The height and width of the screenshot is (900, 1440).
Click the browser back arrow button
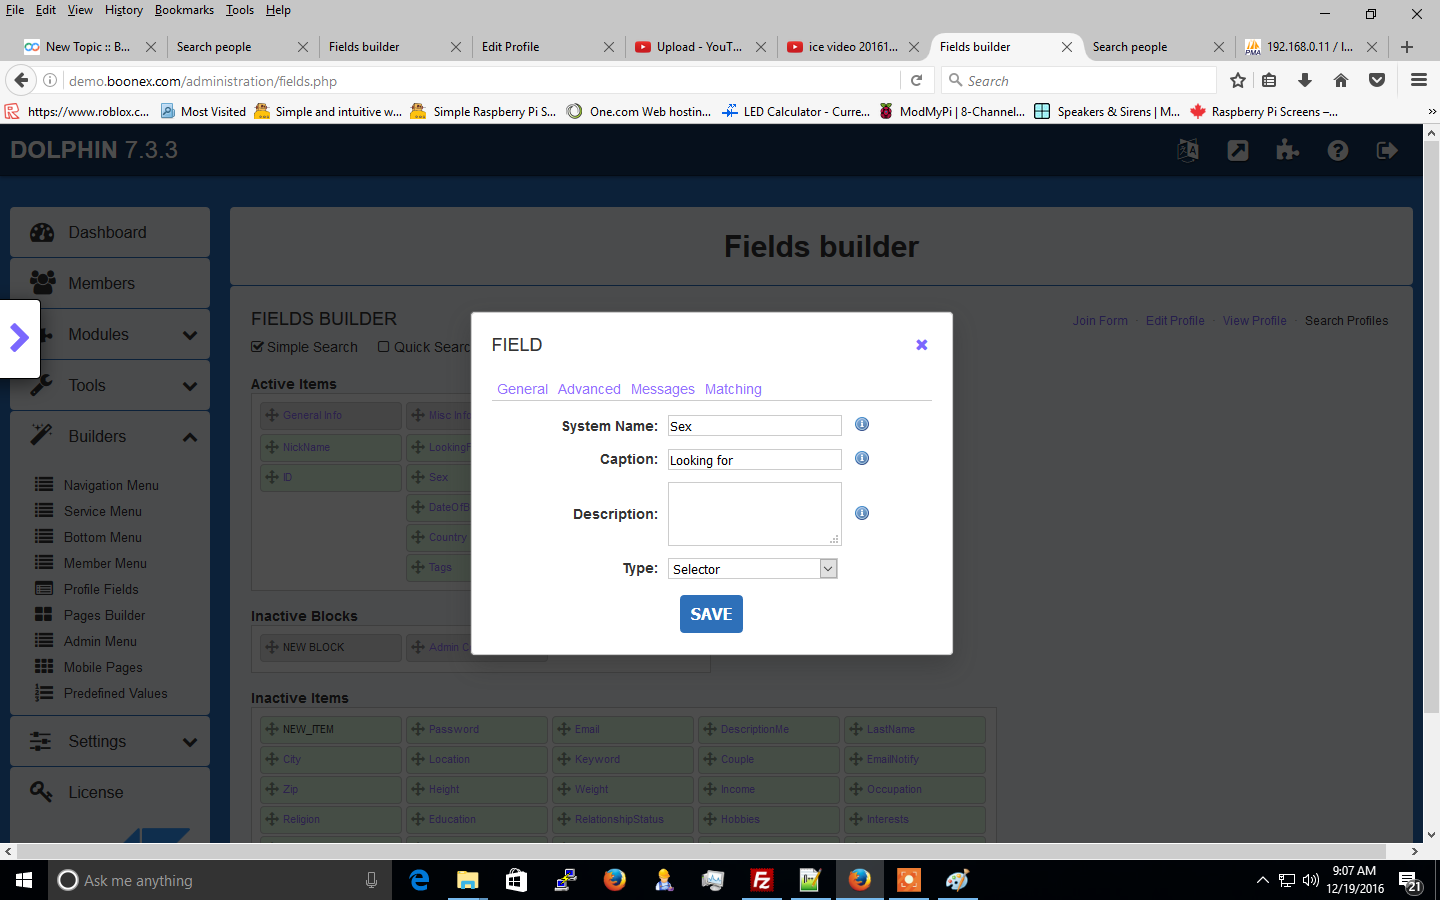point(21,80)
